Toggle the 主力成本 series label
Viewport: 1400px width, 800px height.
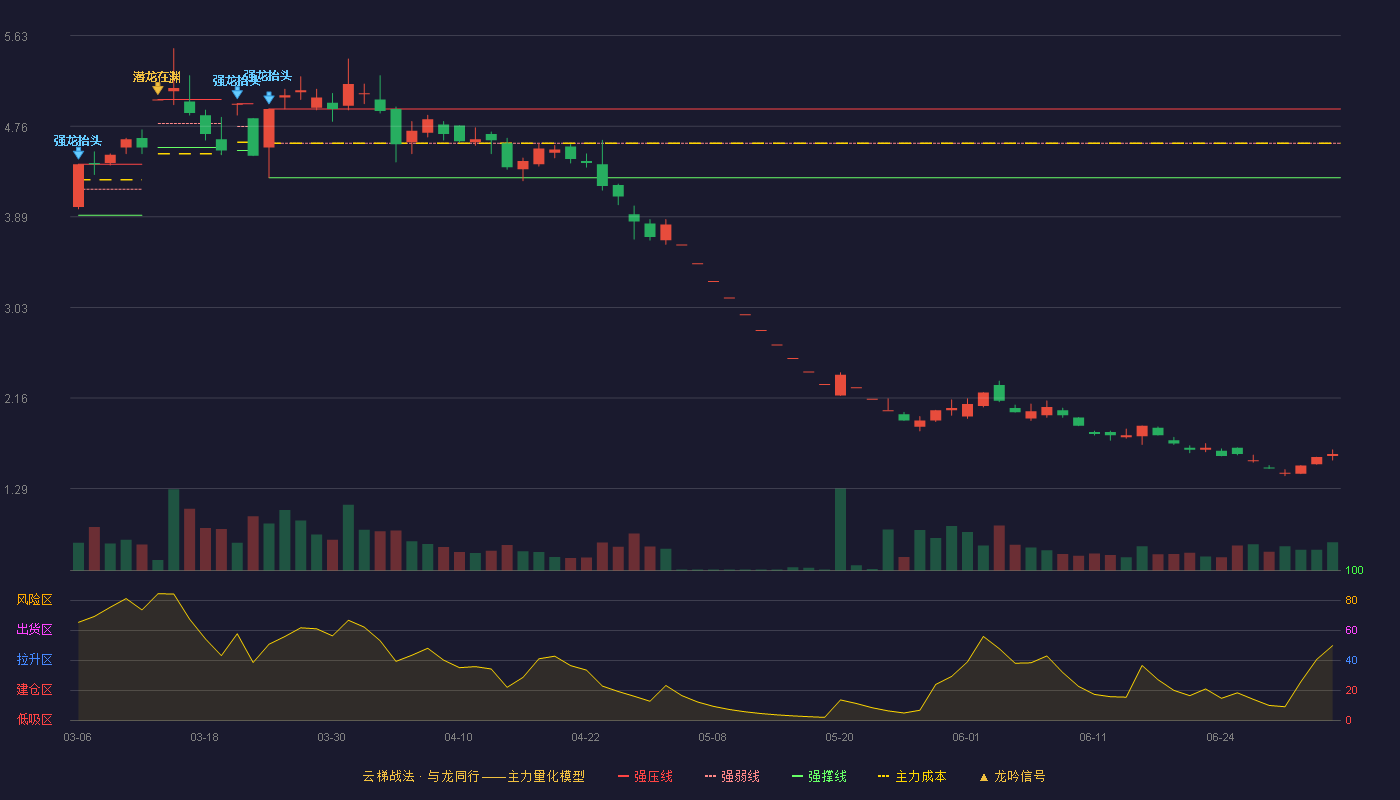pyautogui.click(x=920, y=777)
